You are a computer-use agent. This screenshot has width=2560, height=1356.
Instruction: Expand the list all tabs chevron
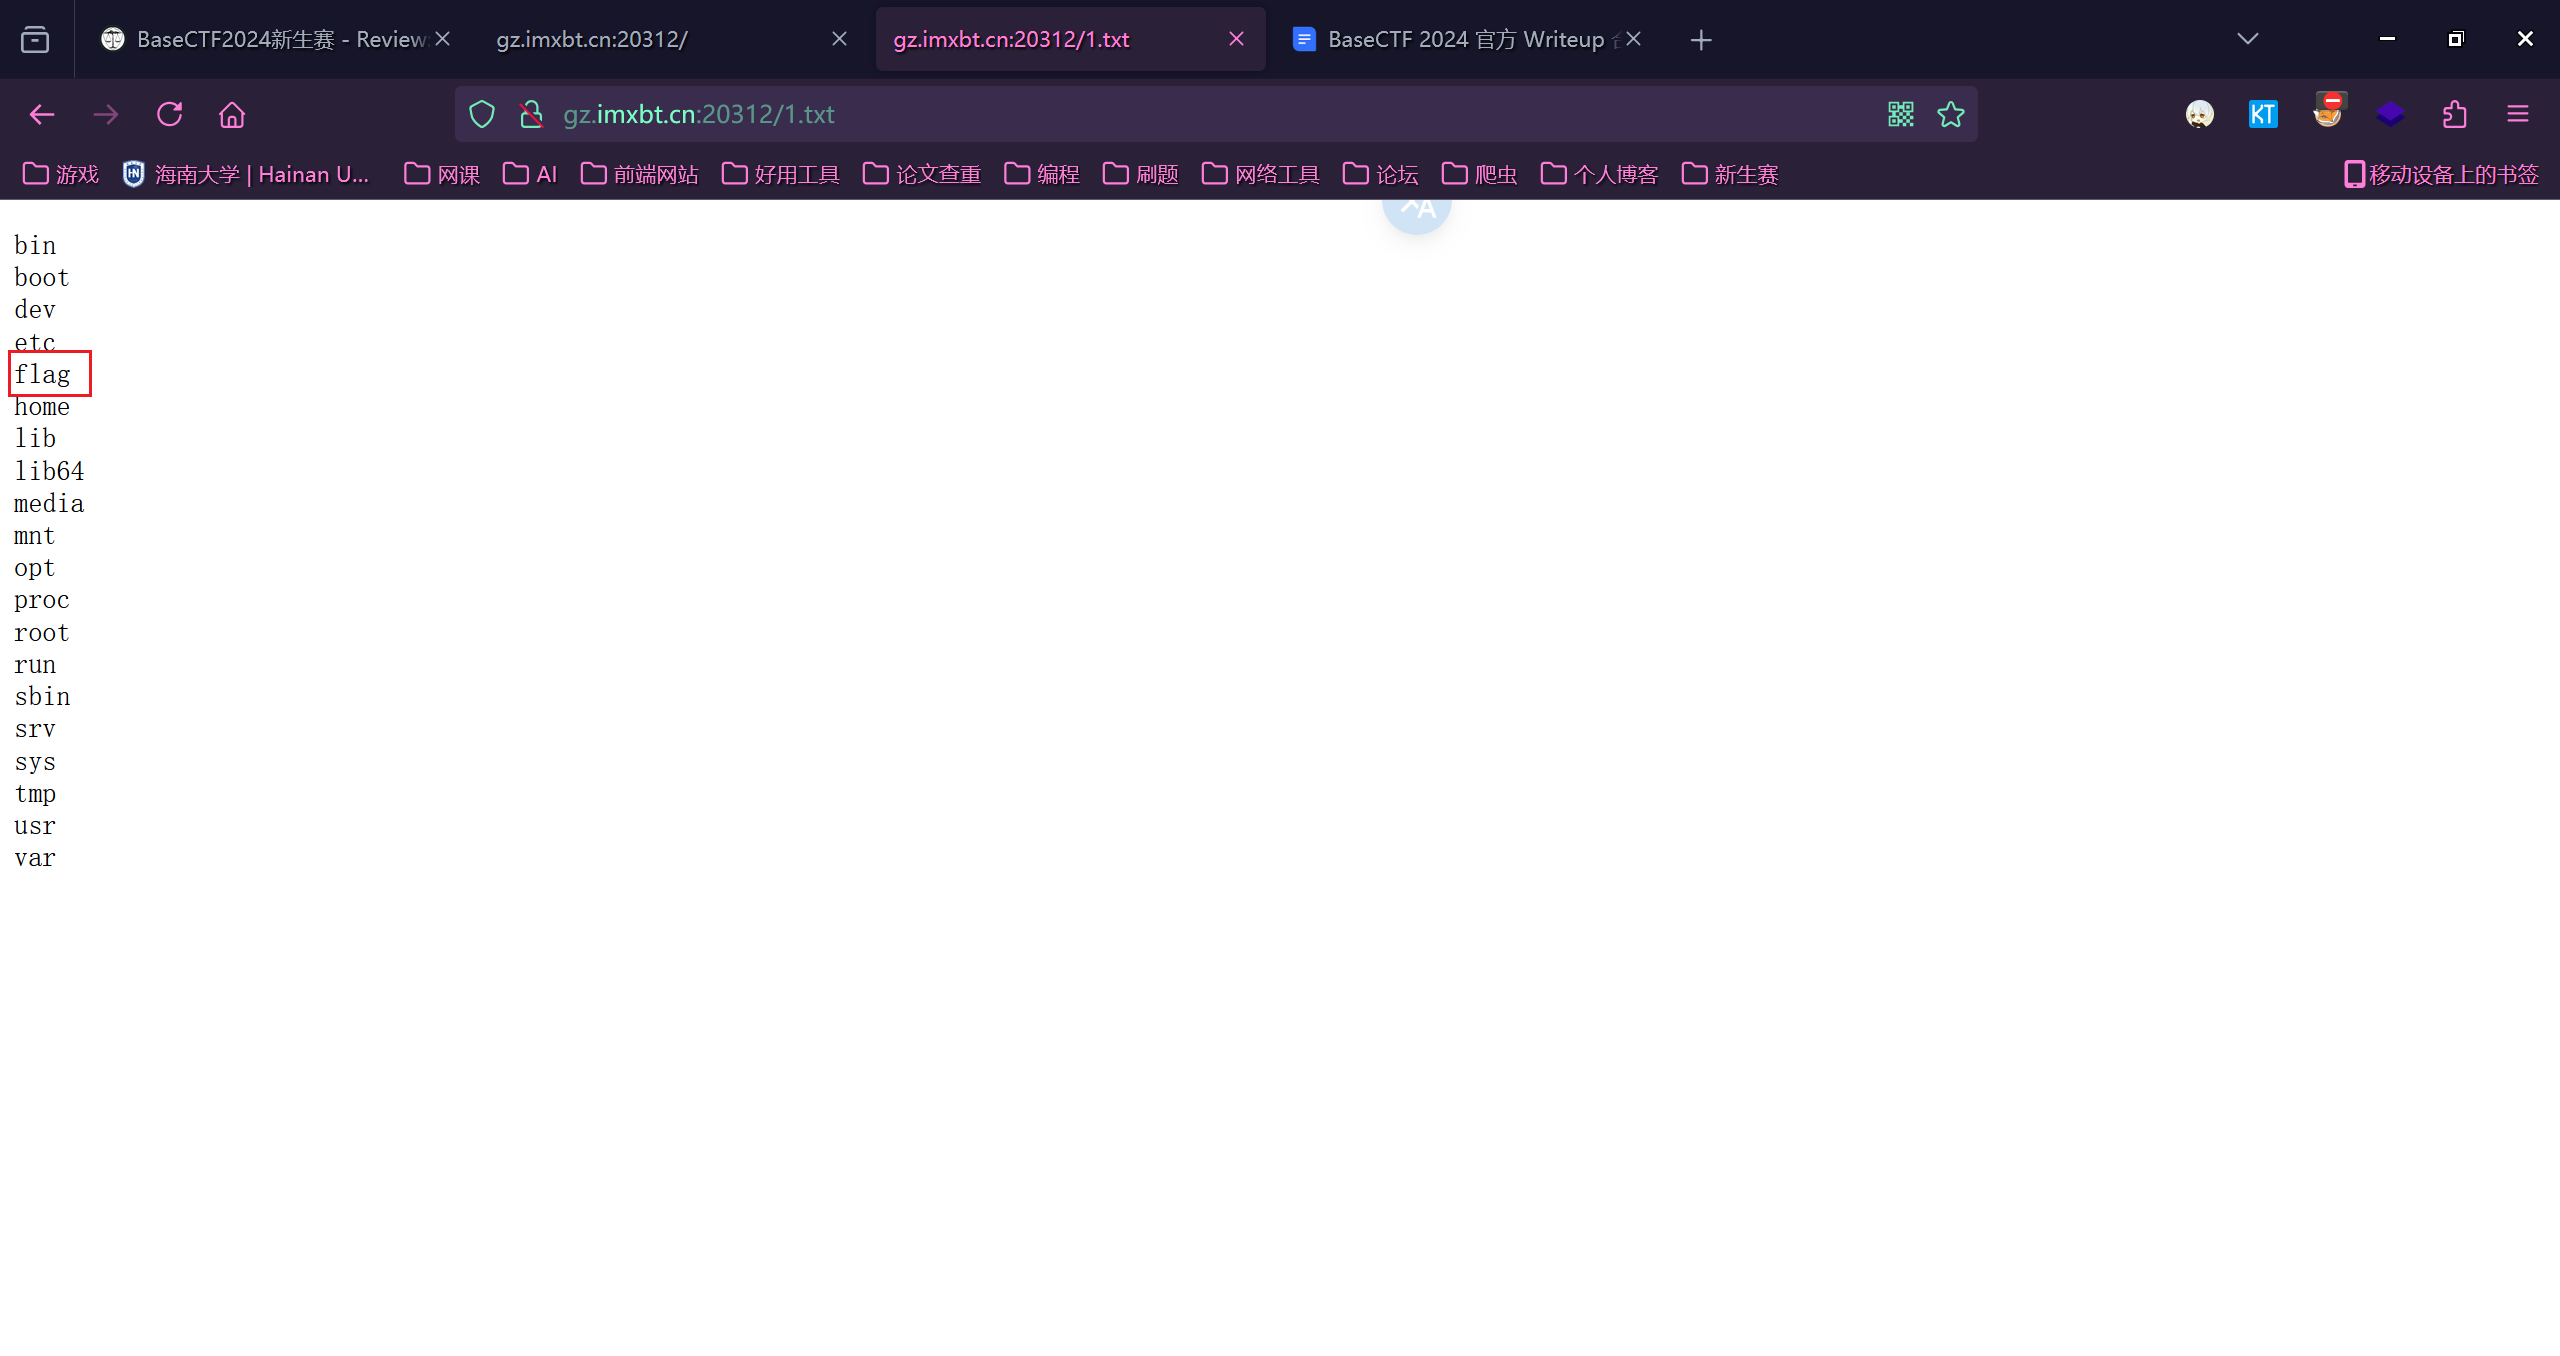point(2248,39)
